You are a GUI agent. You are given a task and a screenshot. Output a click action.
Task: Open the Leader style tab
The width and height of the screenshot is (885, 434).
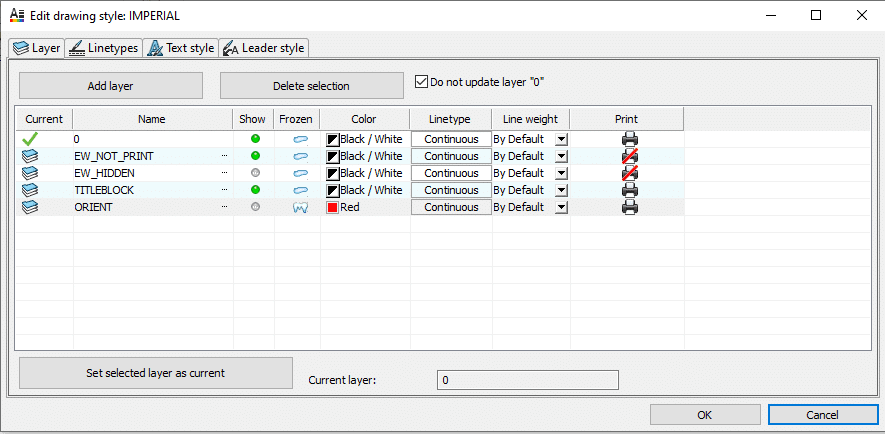[x=265, y=48]
